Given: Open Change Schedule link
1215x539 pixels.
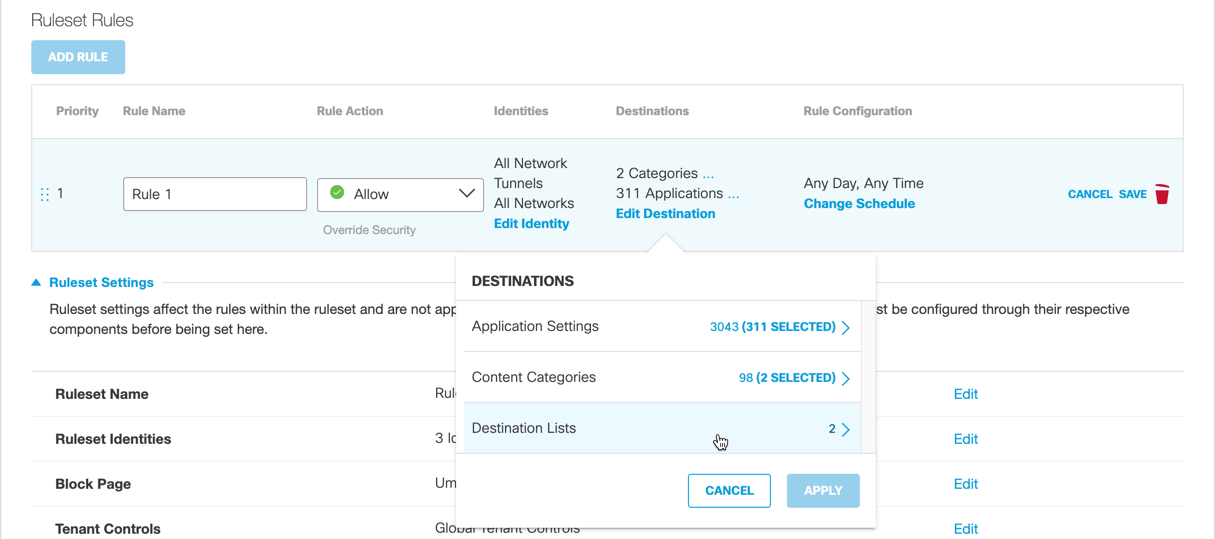Looking at the screenshot, I should (859, 204).
